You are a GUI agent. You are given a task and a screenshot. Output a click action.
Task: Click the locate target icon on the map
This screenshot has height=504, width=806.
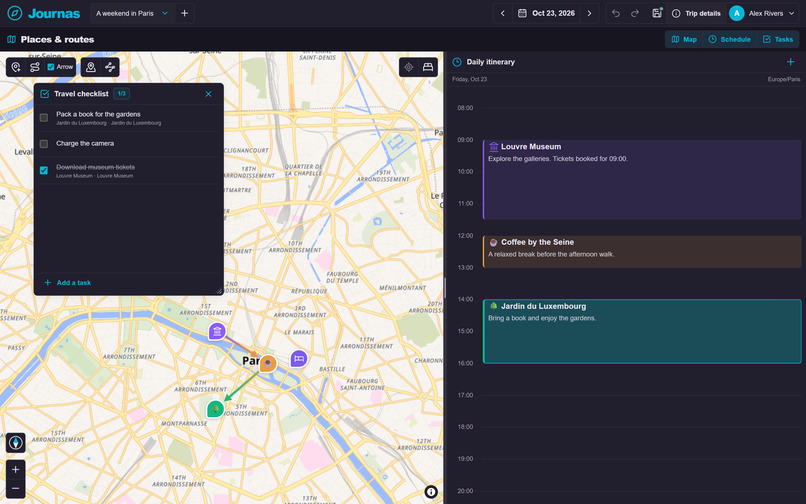pyautogui.click(x=409, y=67)
